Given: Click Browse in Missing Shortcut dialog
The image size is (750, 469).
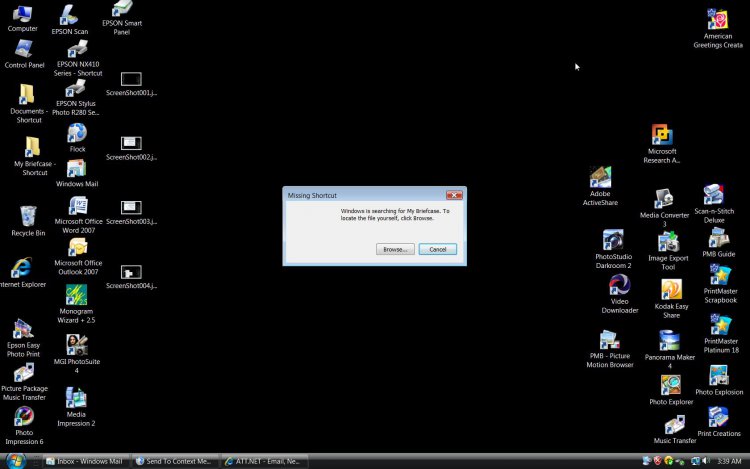Looking at the screenshot, I should [x=395, y=249].
